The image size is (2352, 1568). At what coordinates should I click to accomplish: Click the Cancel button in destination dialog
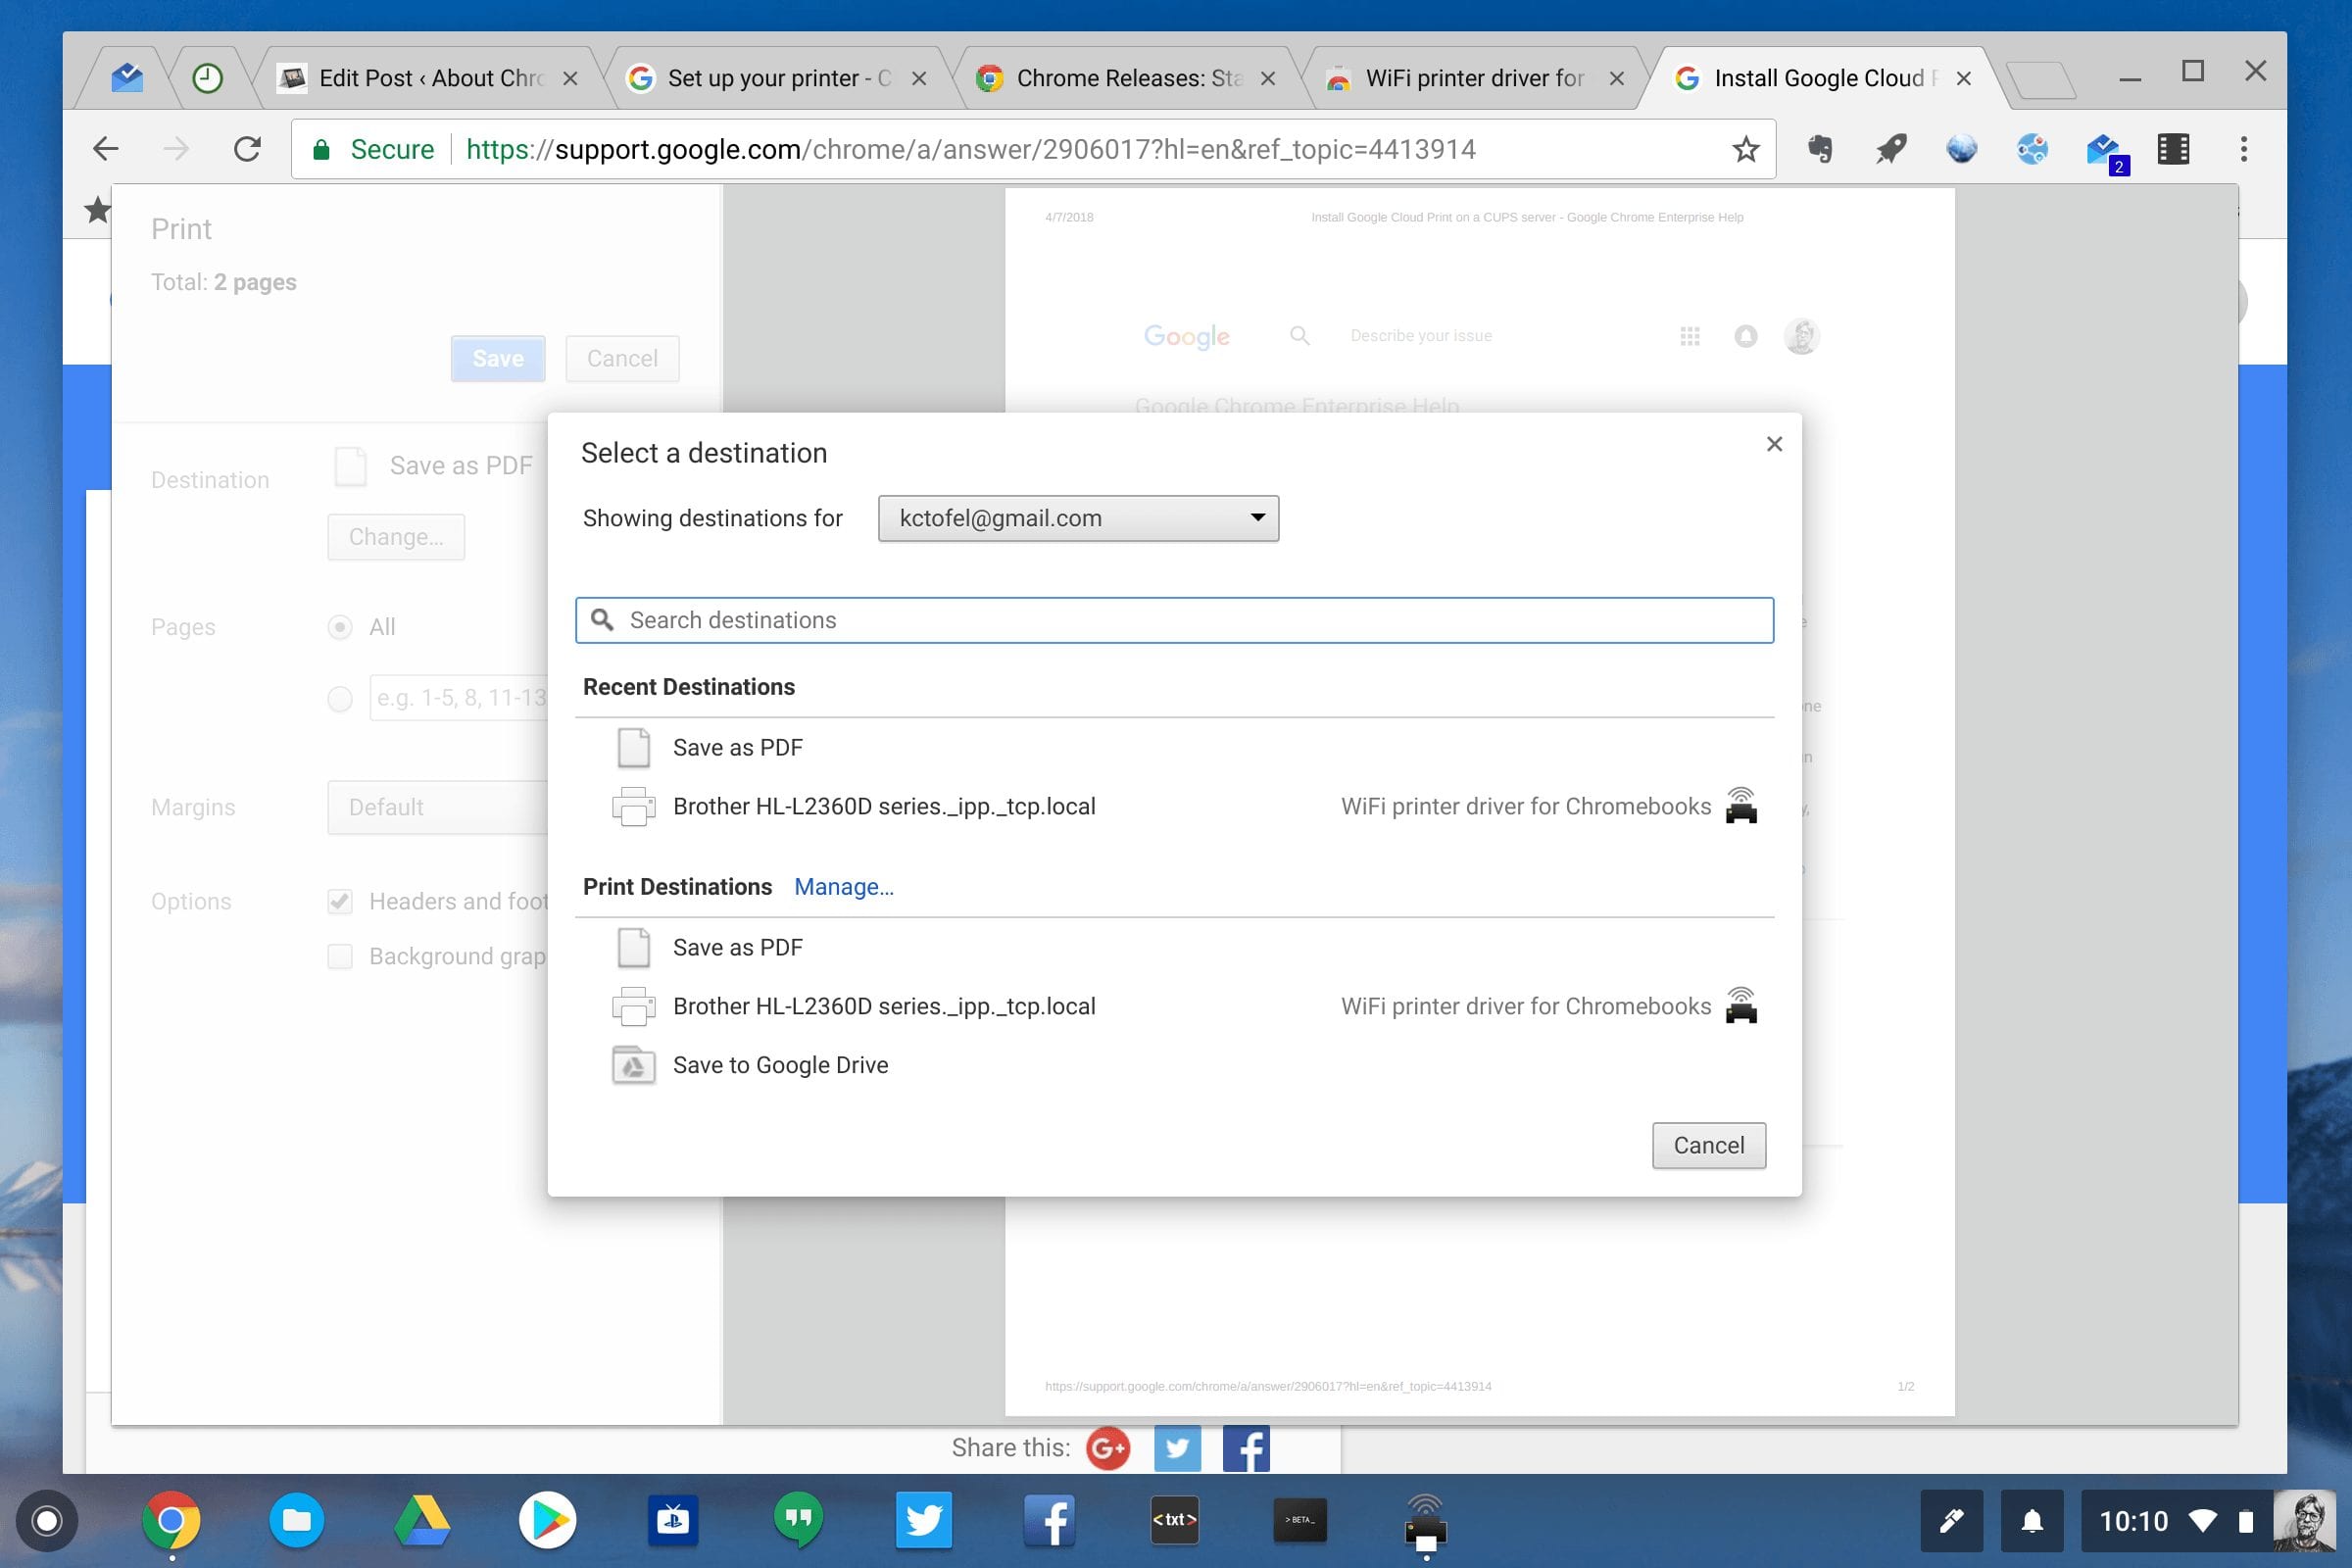click(1708, 1145)
